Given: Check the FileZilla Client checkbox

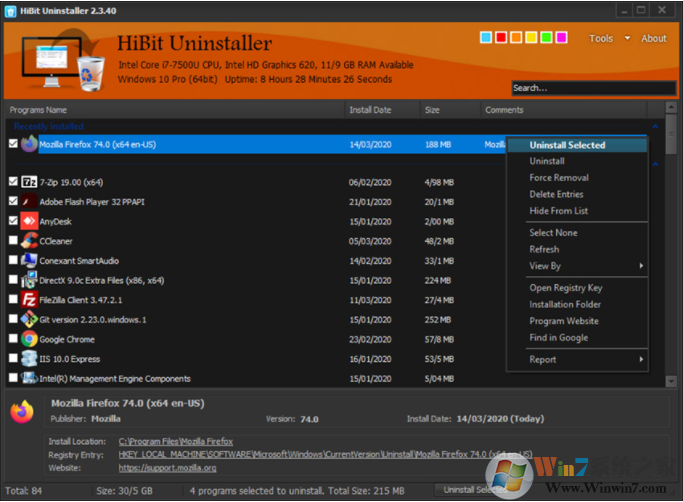Looking at the screenshot, I should [13, 299].
